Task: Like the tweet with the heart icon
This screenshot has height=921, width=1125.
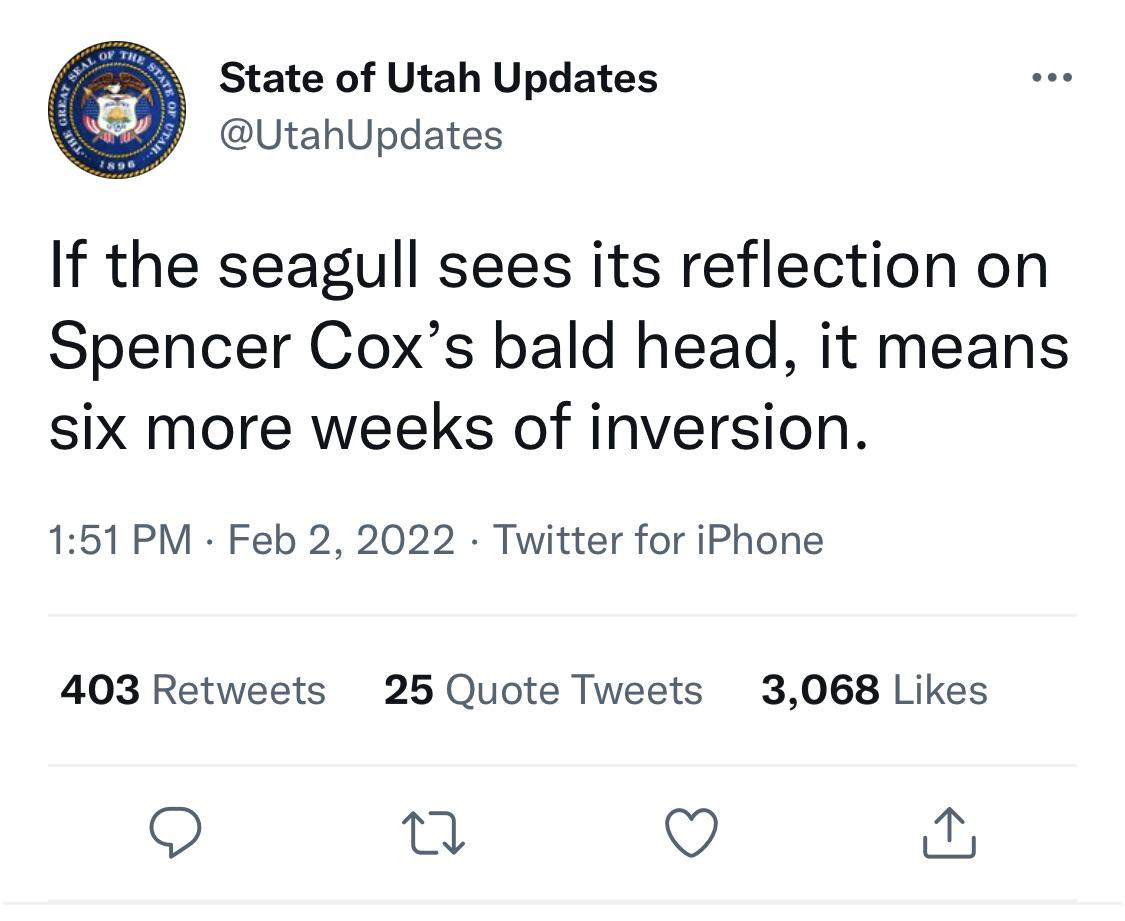Action: click(692, 833)
